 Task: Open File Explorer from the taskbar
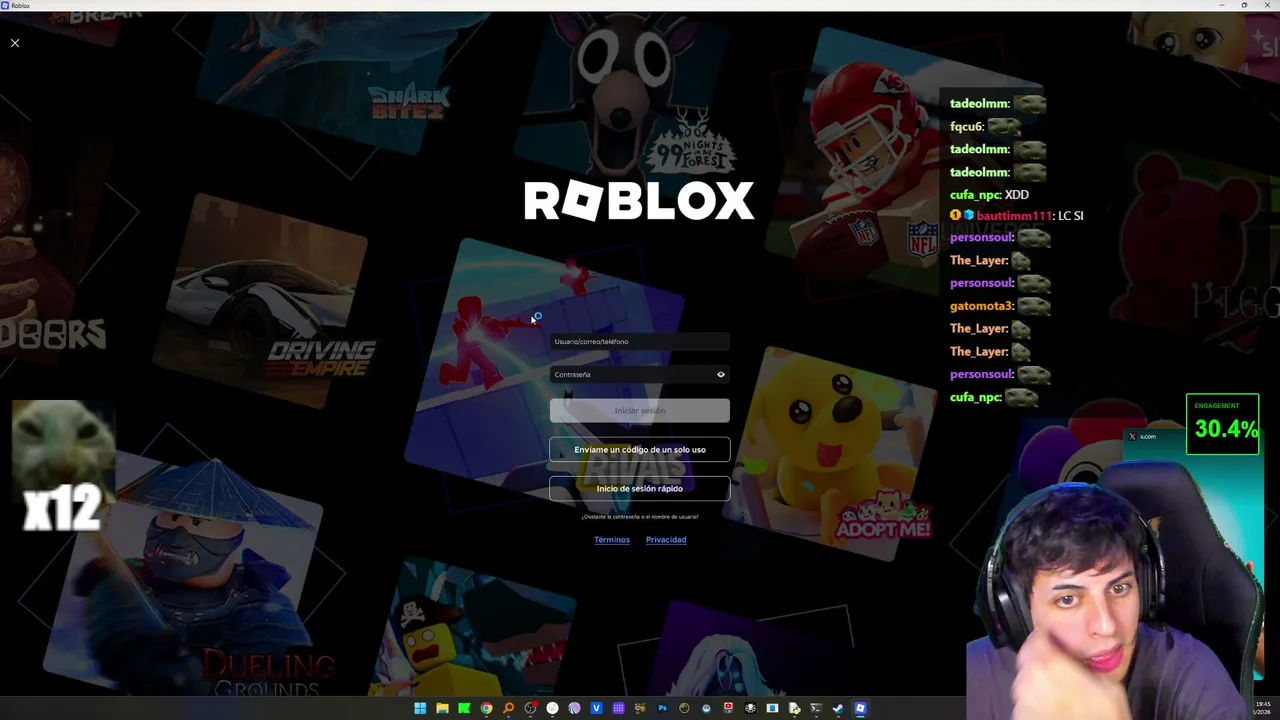(x=442, y=709)
